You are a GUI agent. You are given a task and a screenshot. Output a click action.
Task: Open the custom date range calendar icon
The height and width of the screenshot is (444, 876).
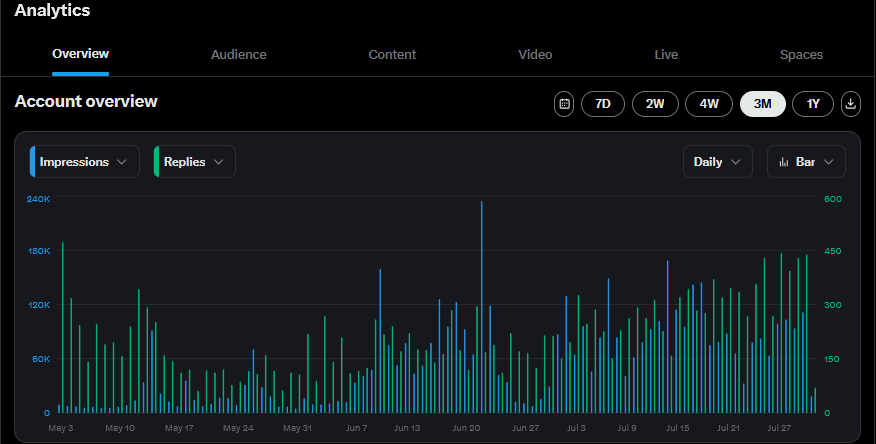coord(564,104)
